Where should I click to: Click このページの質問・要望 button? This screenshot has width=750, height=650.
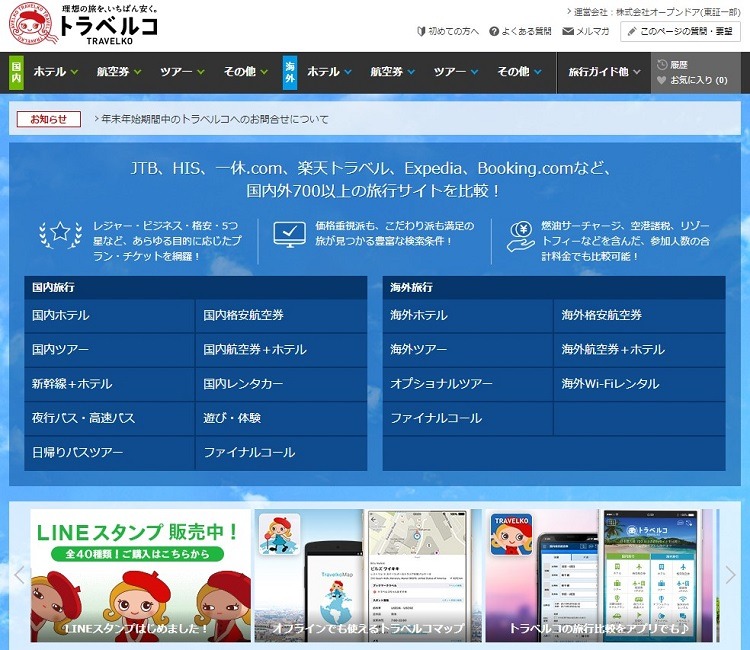click(680, 32)
